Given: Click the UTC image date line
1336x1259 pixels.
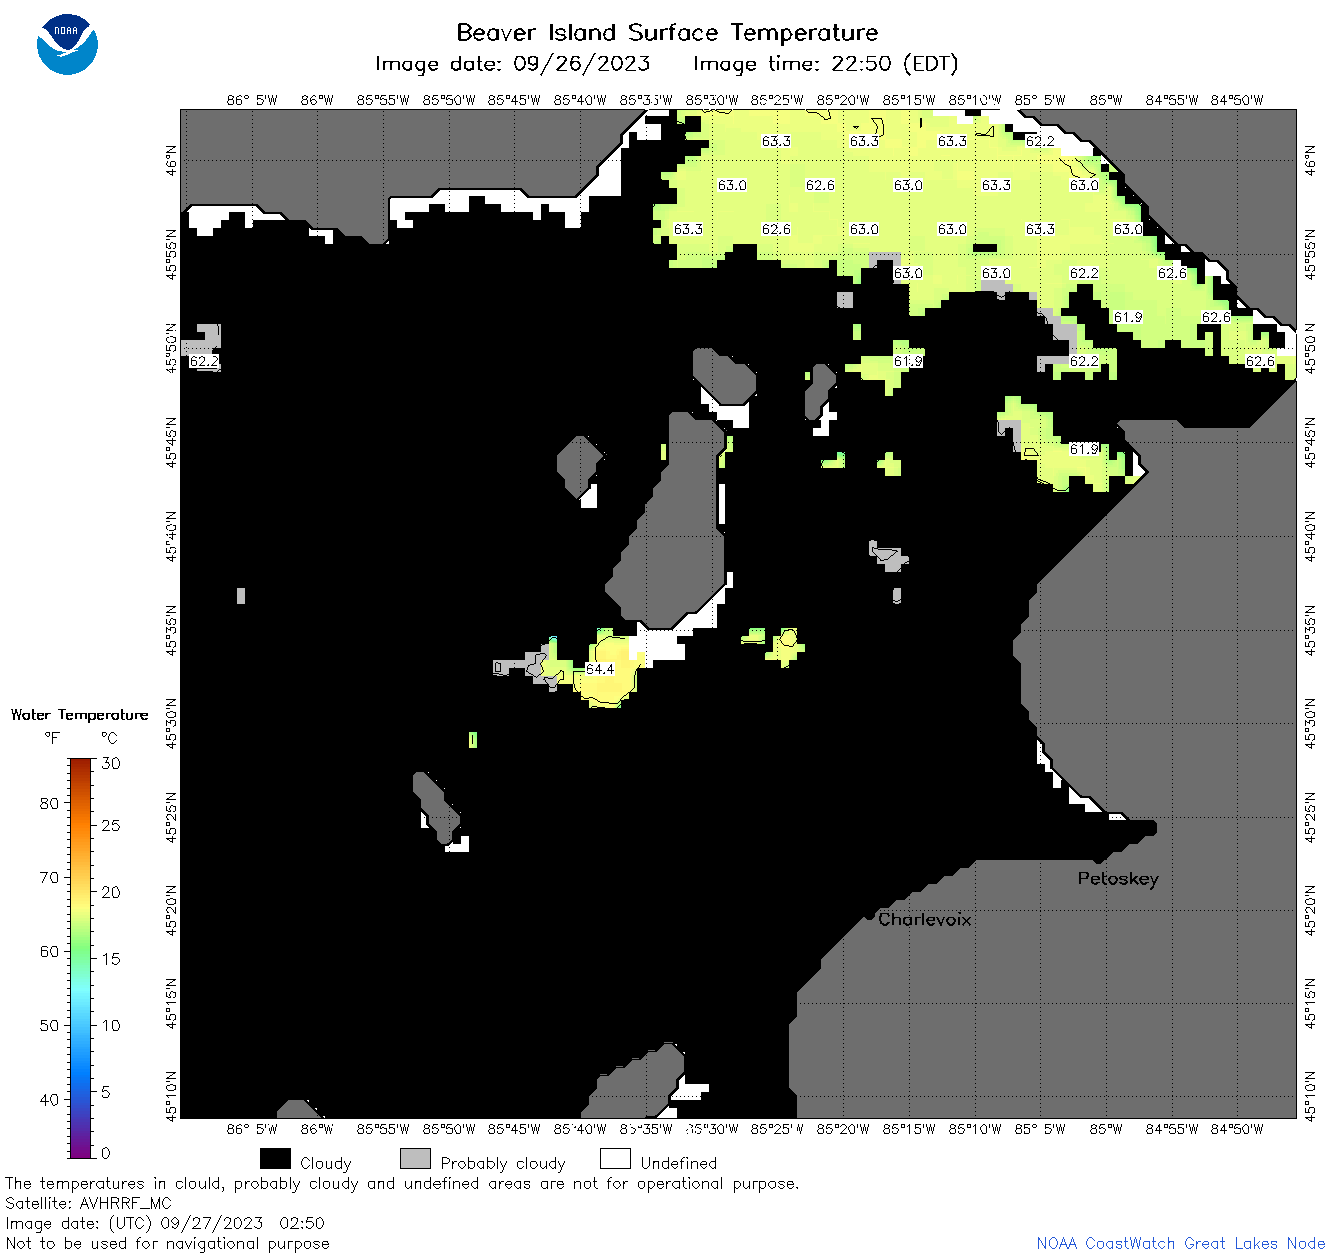Looking at the screenshot, I should point(165,1223).
